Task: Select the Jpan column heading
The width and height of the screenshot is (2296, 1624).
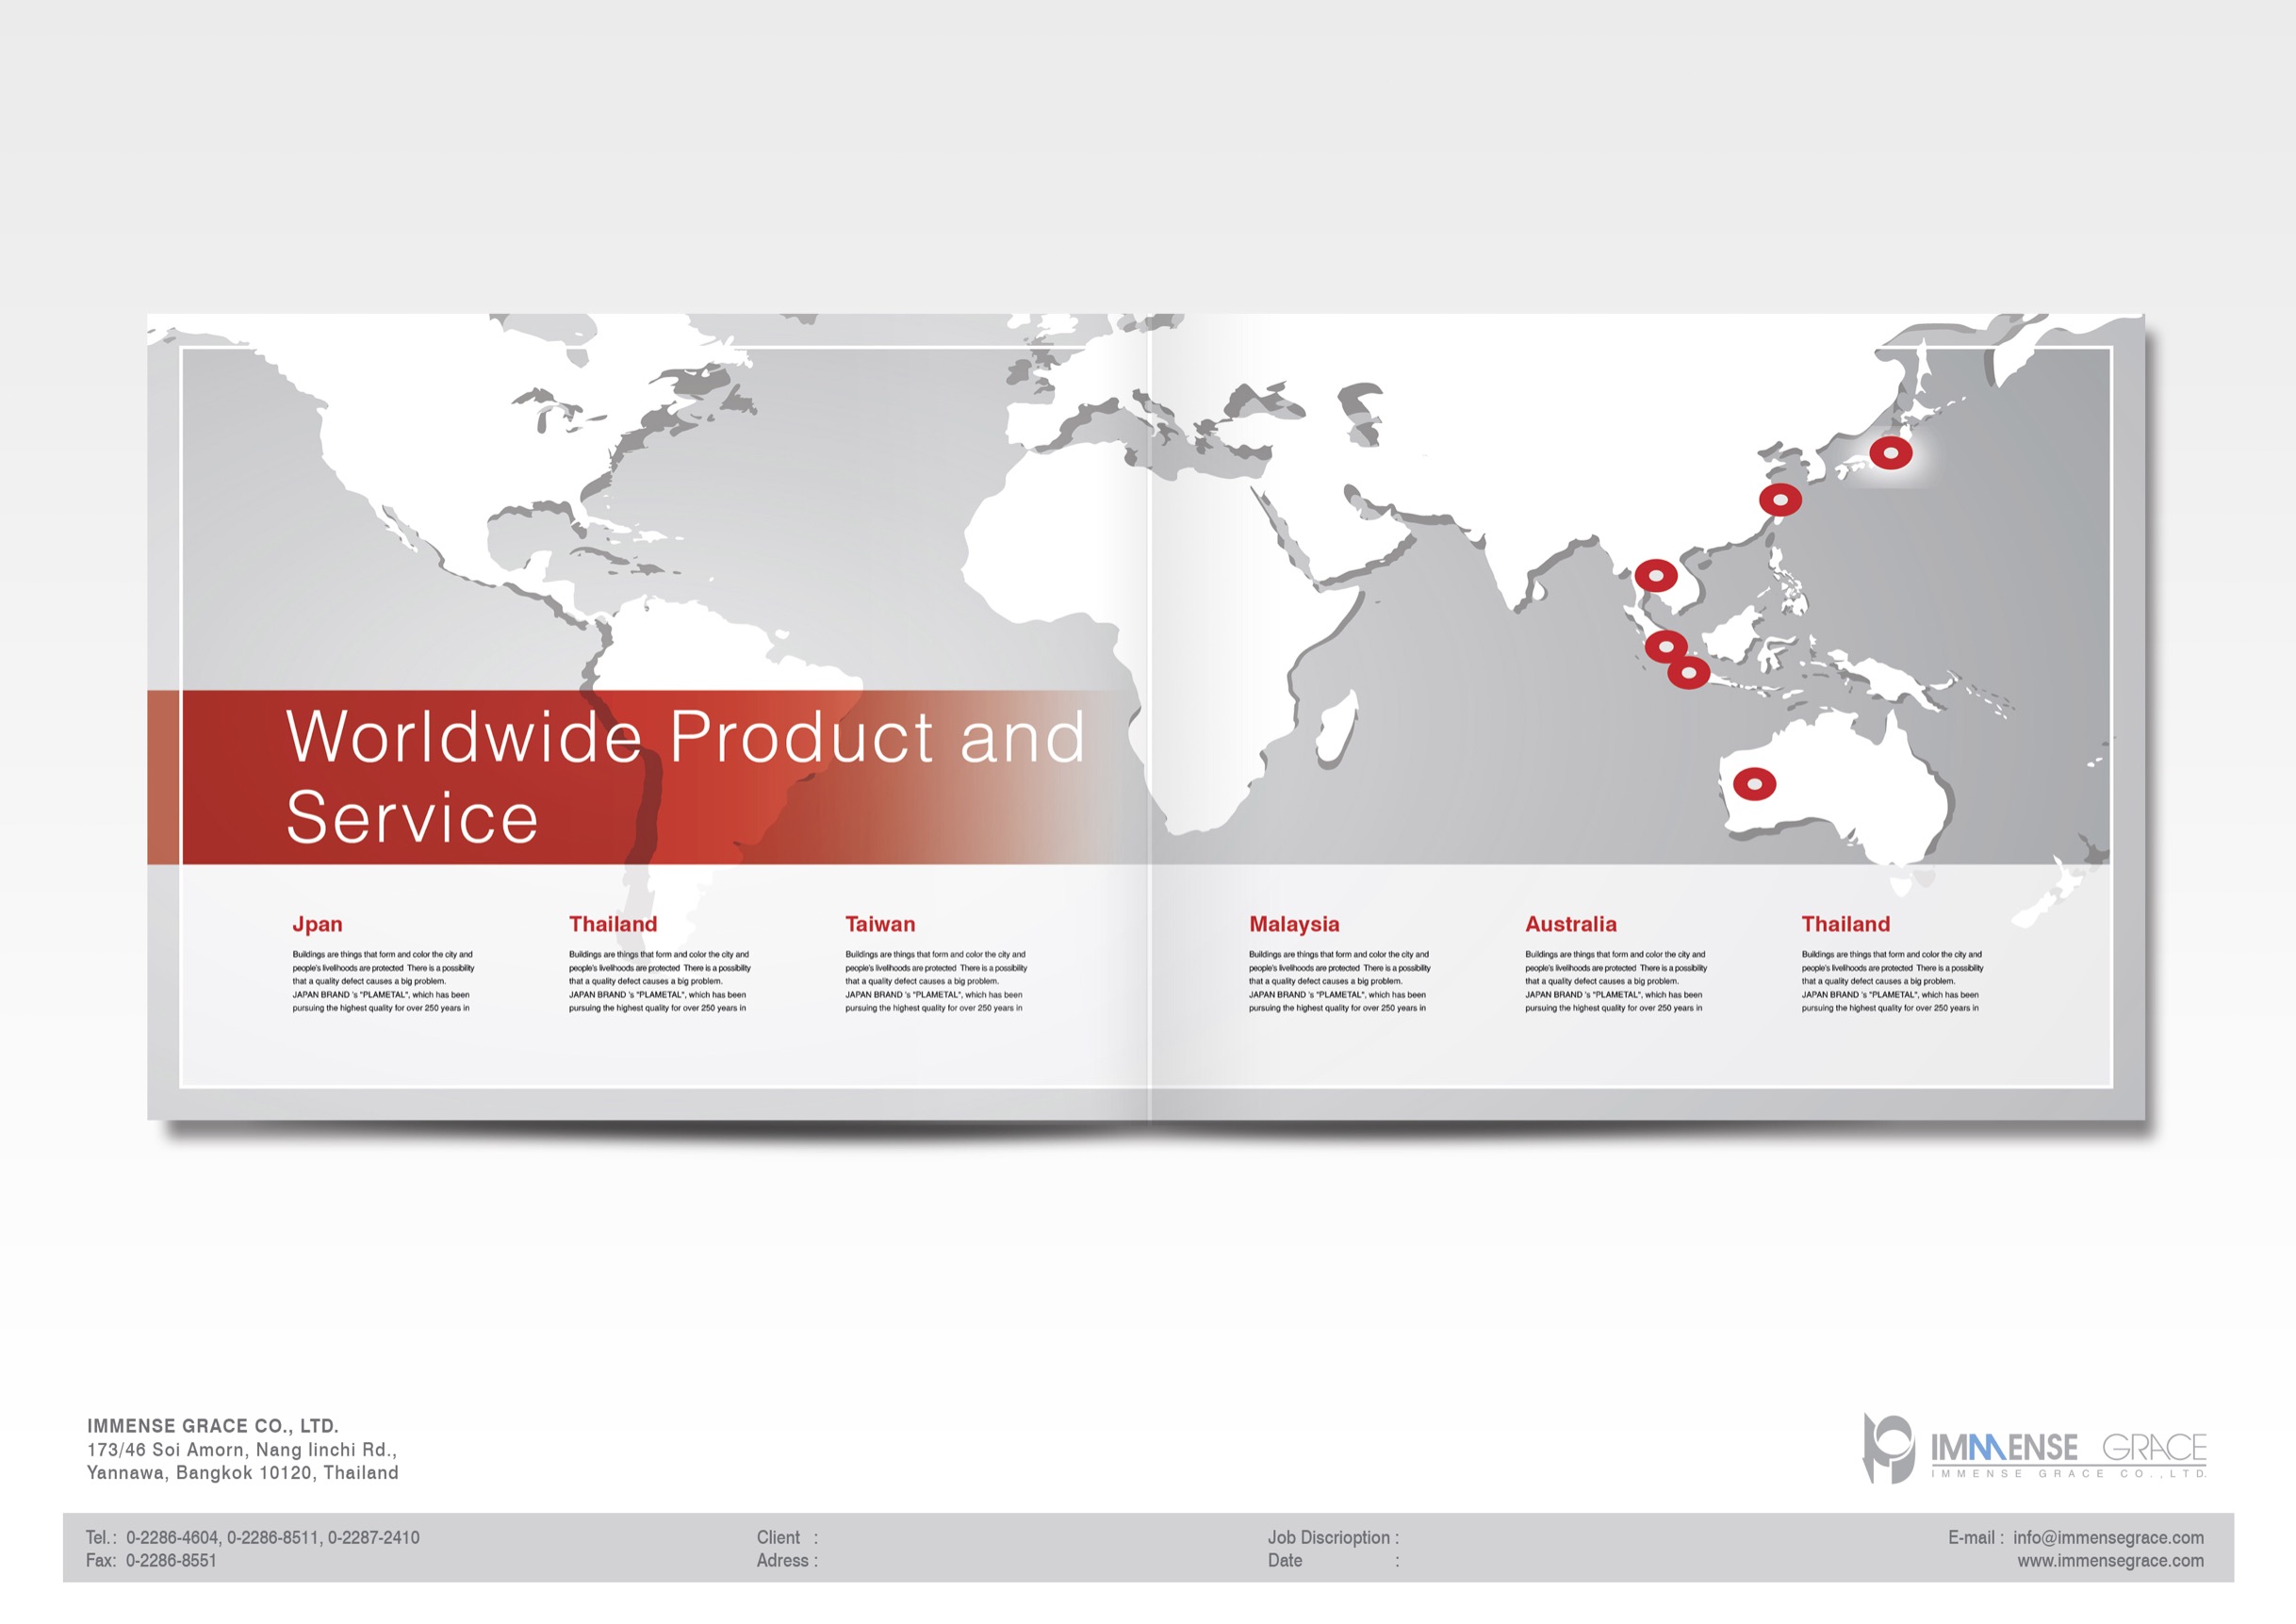Action: [317, 924]
